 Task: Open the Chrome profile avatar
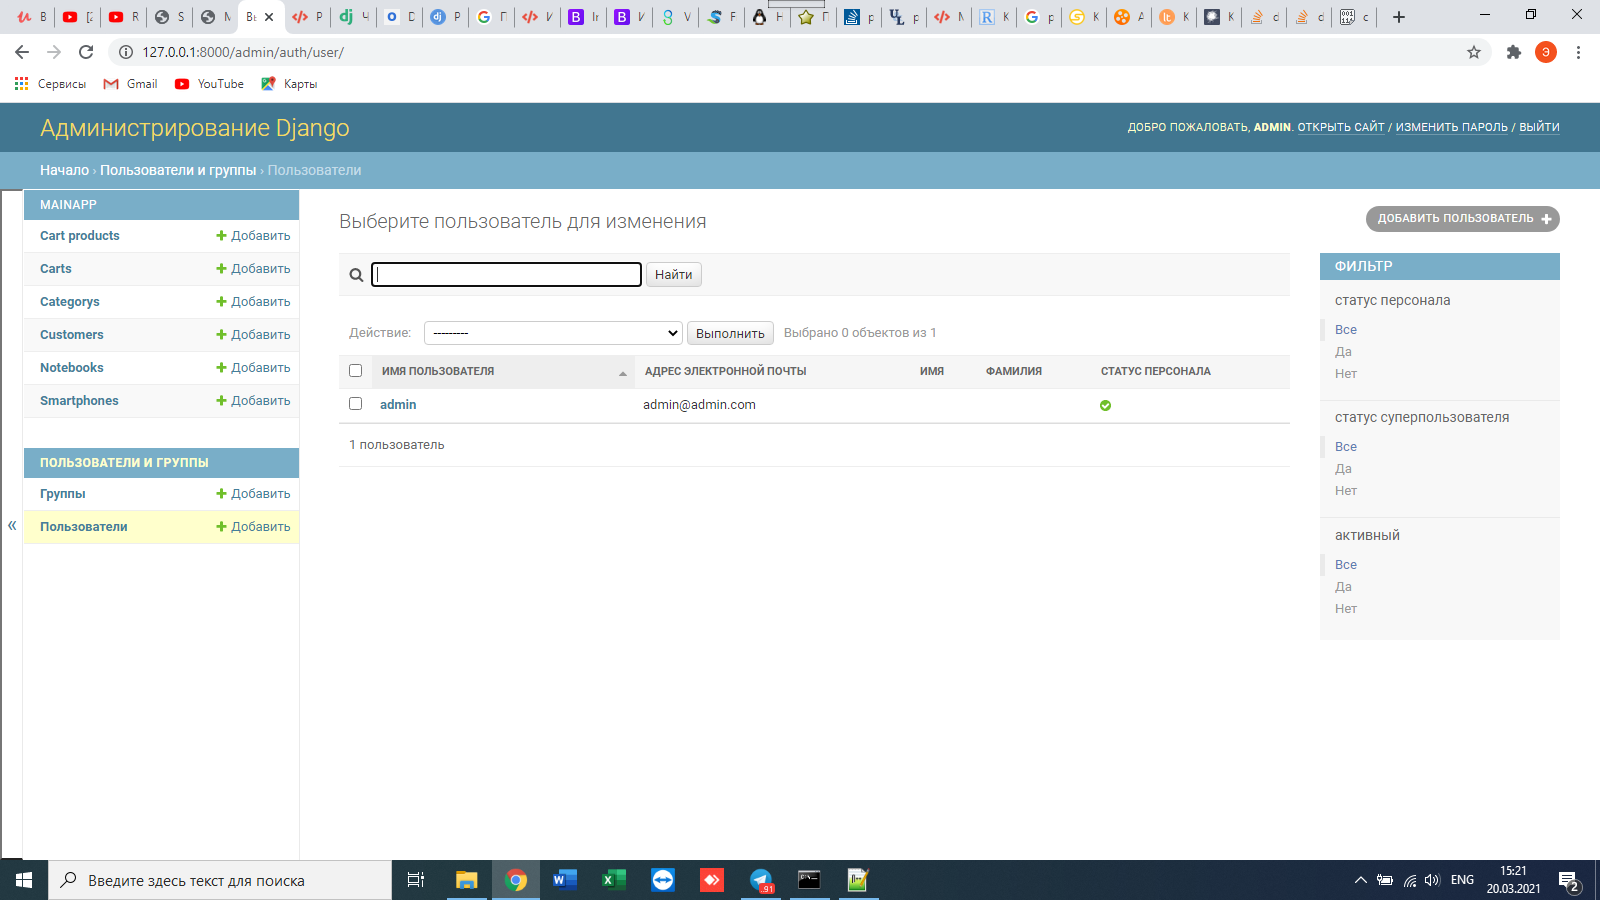point(1546,52)
